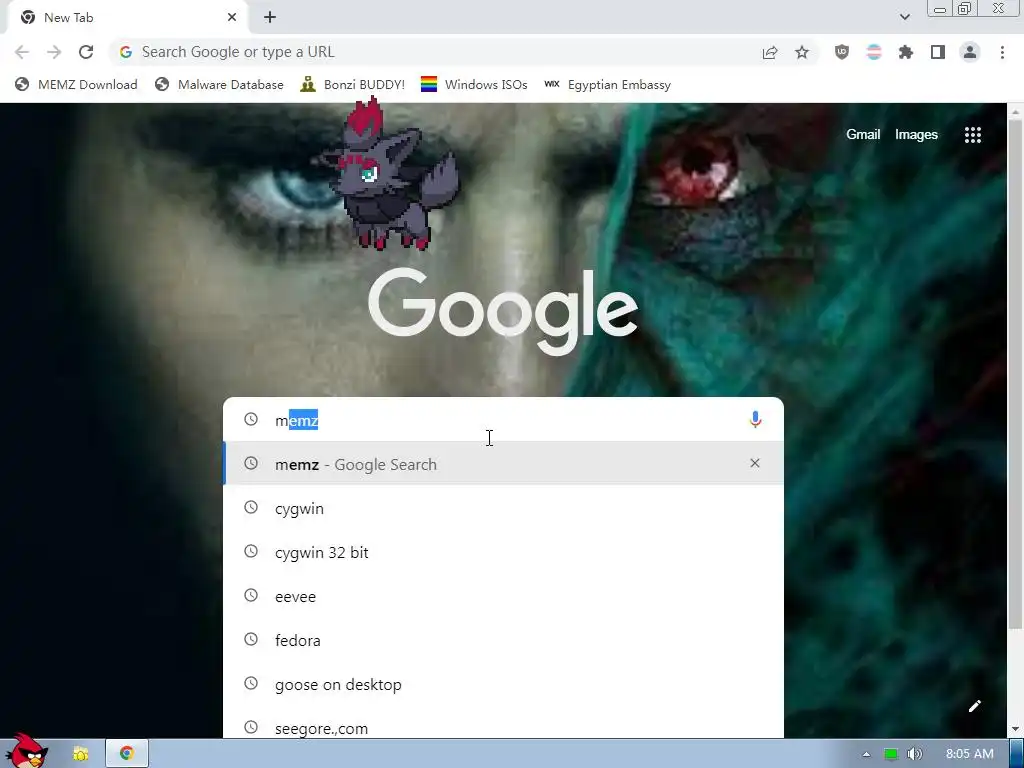The width and height of the screenshot is (1024, 768).
Task: Toggle the side panel icon
Action: click(938, 52)
